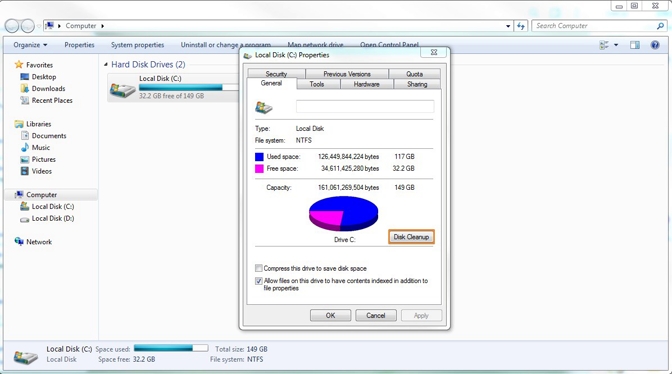This screenshot has height=374, width=672.
Task: Click Uninstall or change a program
Action: click(x=225, y=45)
